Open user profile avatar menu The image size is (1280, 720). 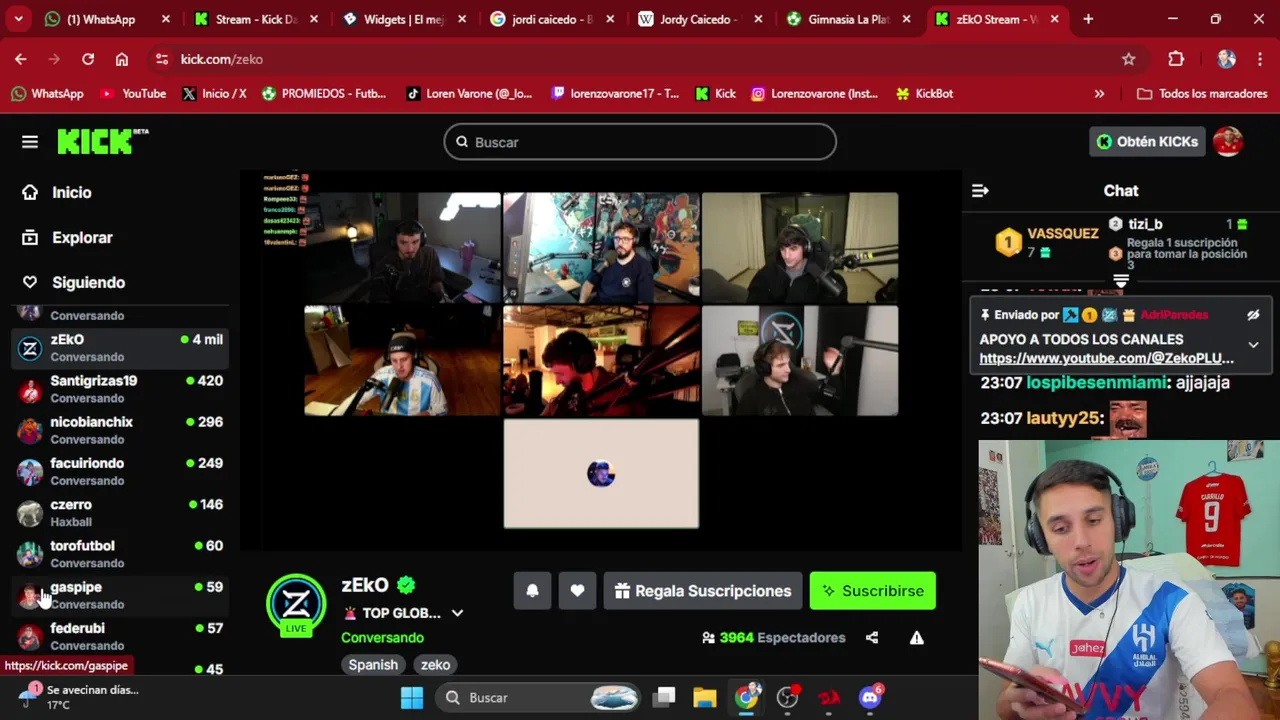click(1228, 142)
